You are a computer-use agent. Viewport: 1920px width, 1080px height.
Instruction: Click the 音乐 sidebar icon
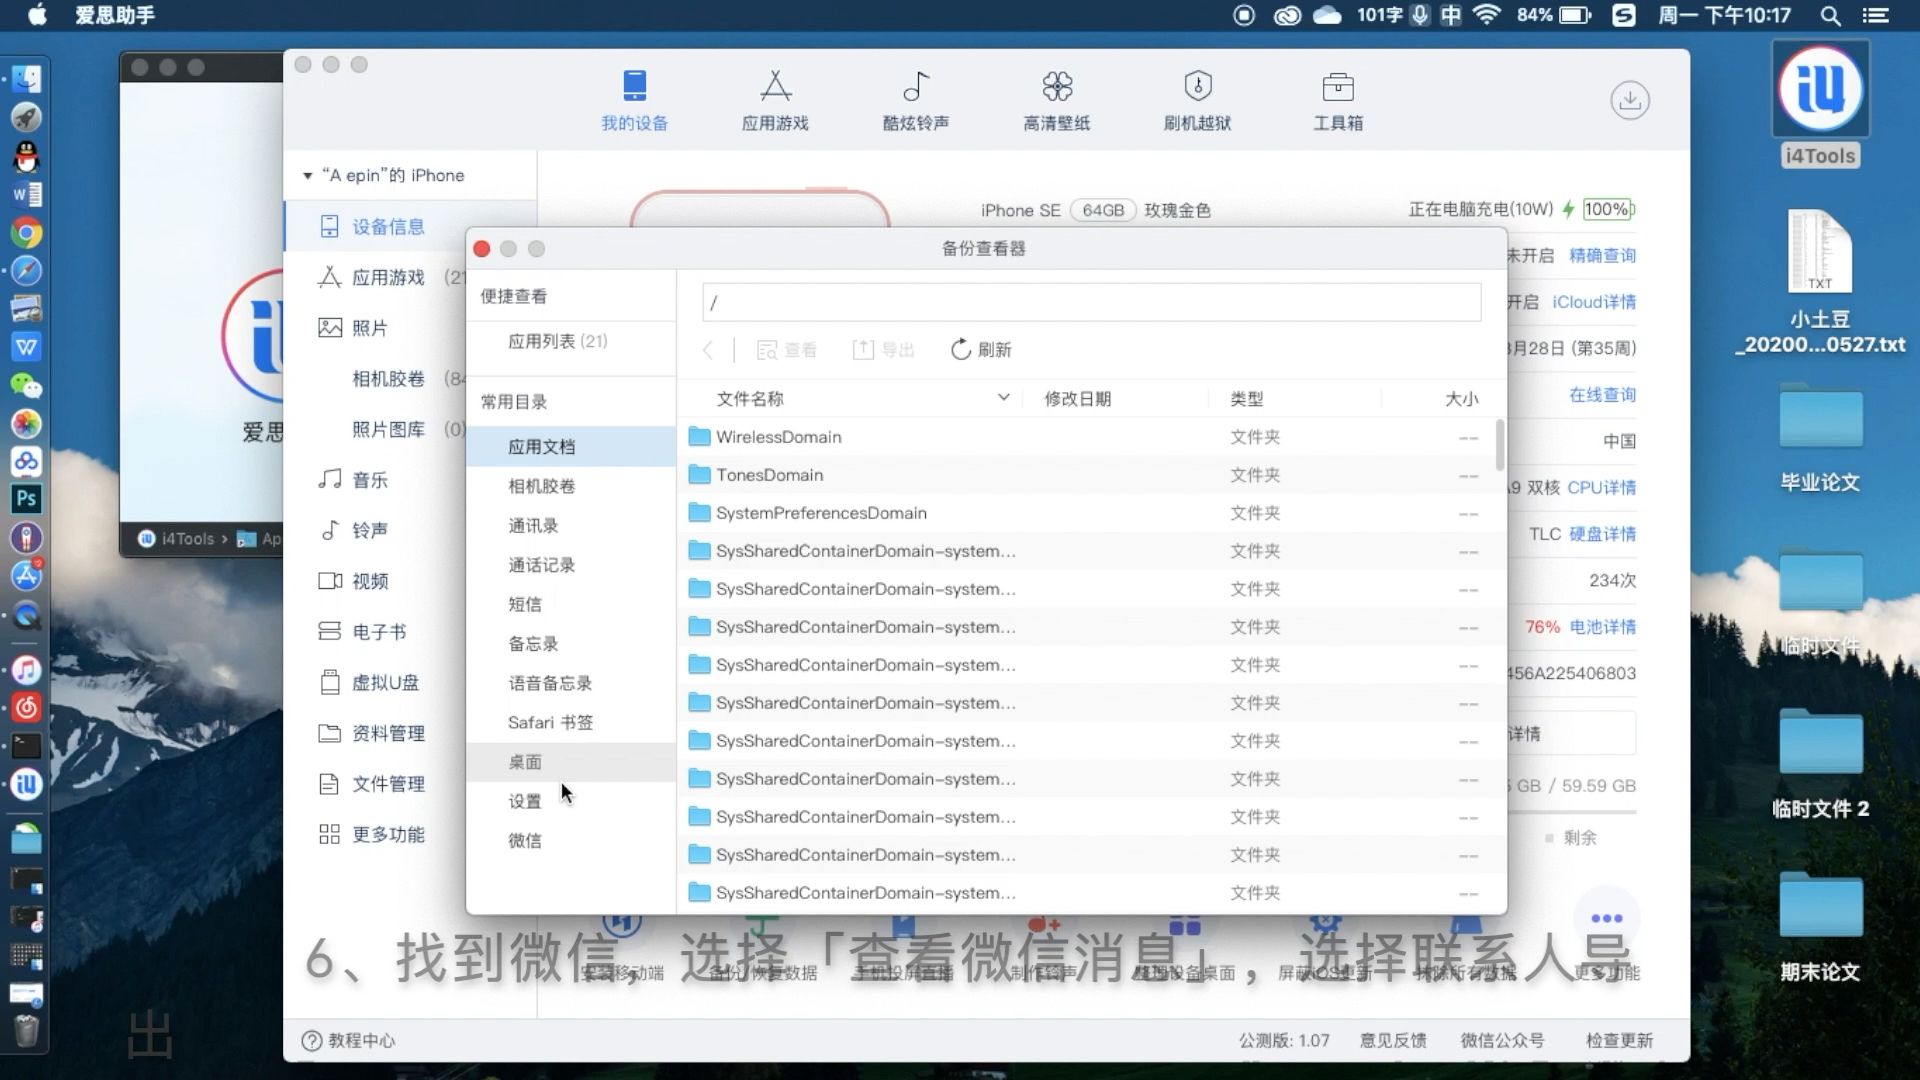click(x=330, y=480)
